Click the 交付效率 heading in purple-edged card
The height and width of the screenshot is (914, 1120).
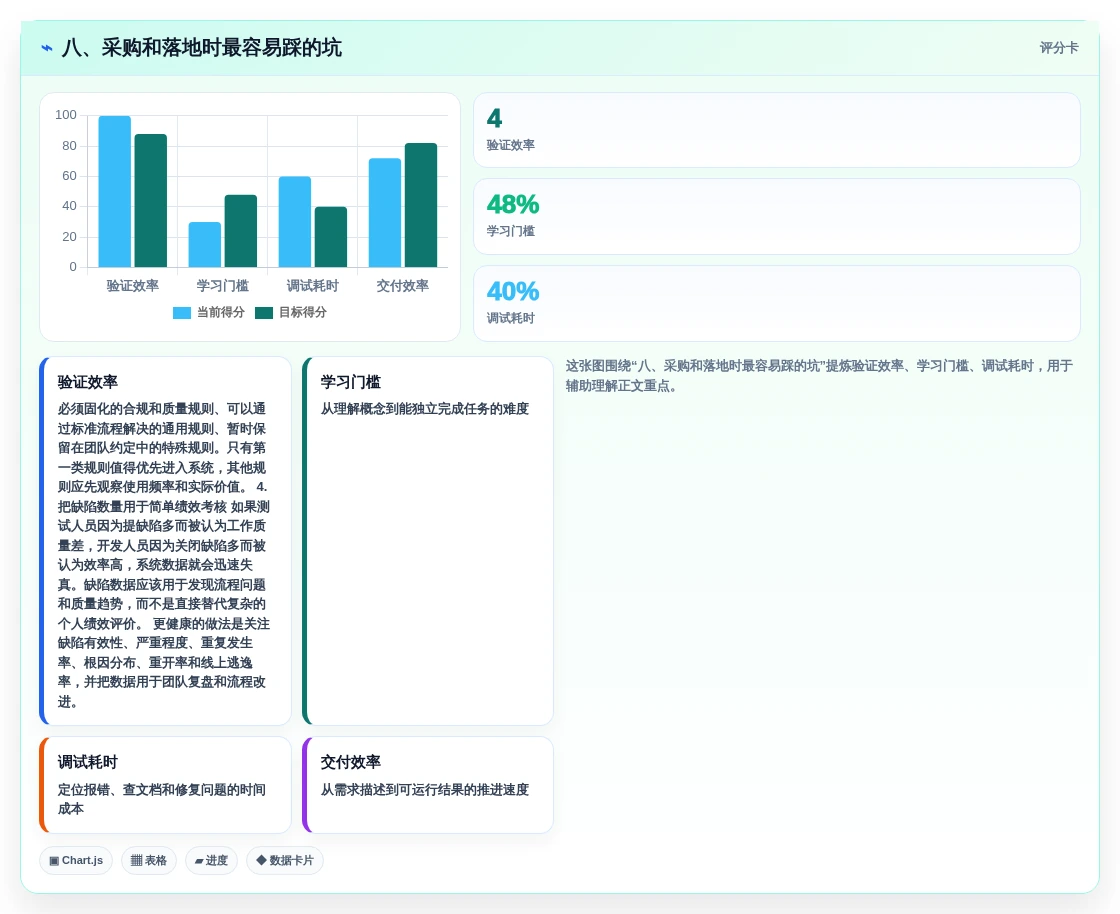tap(351, 762)
